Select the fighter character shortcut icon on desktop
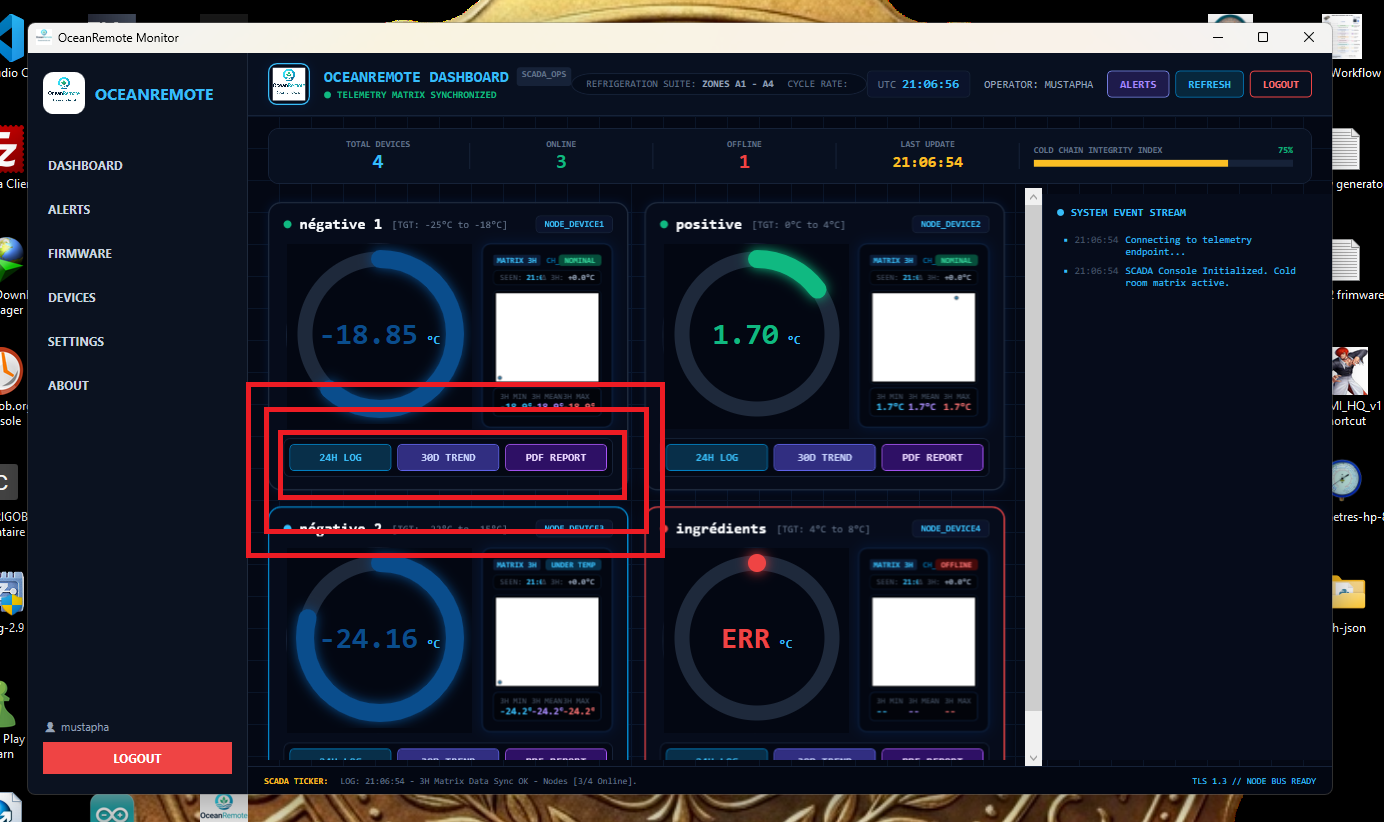The image size is (1384, 822). (1349, 370)
